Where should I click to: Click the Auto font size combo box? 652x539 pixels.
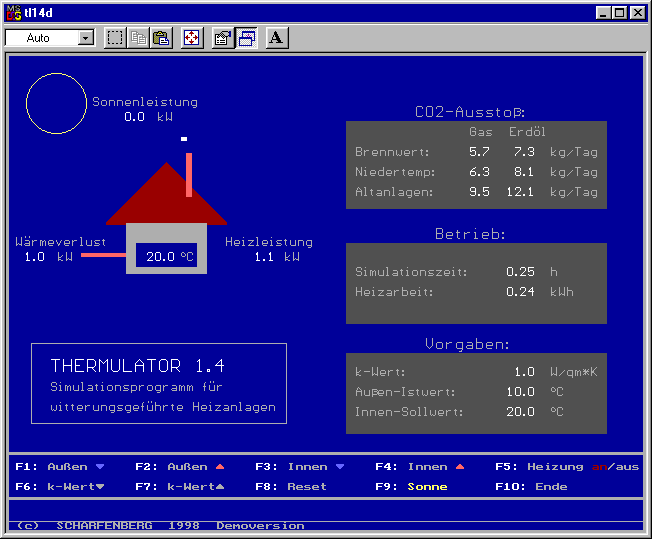(x=41, y=38)
